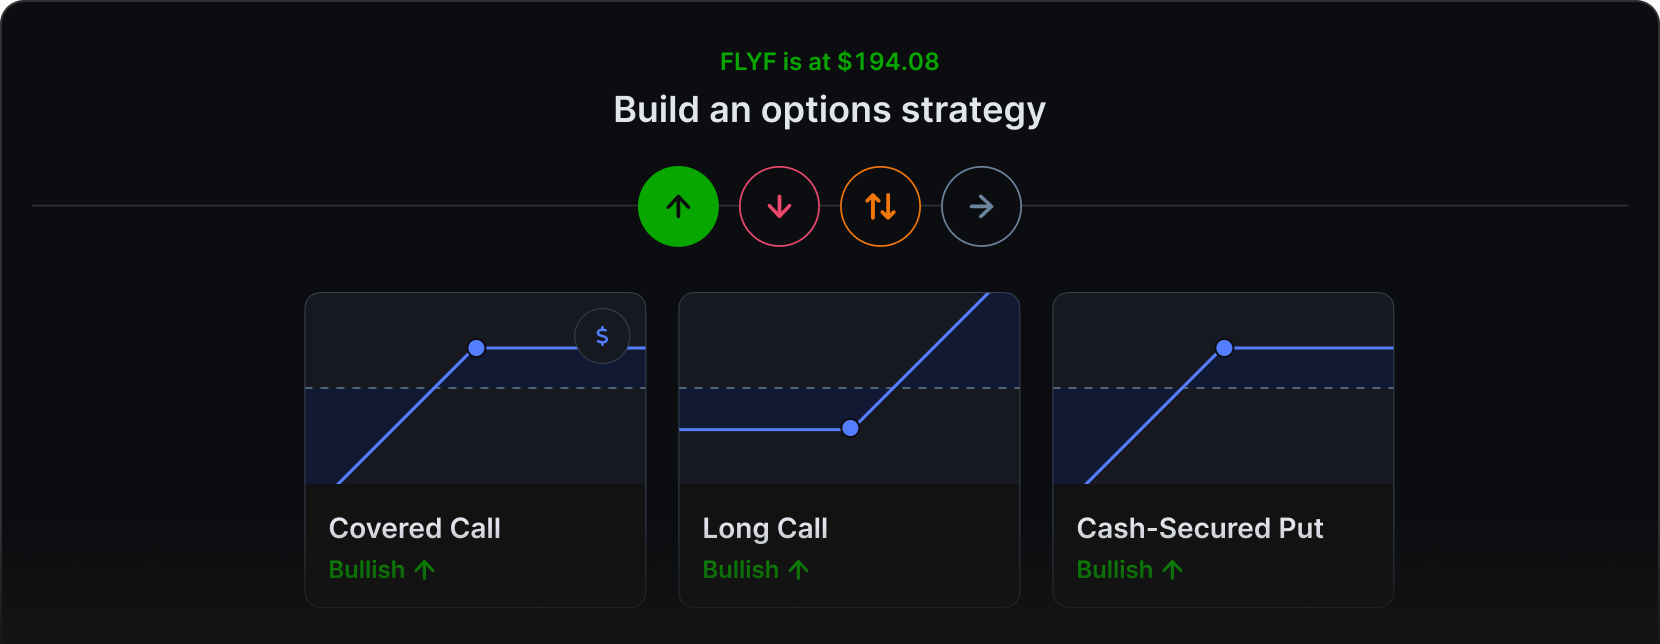Click the Bullish label under Long Call
This screenshot has height=644, width=1660.
click(740, 570)
